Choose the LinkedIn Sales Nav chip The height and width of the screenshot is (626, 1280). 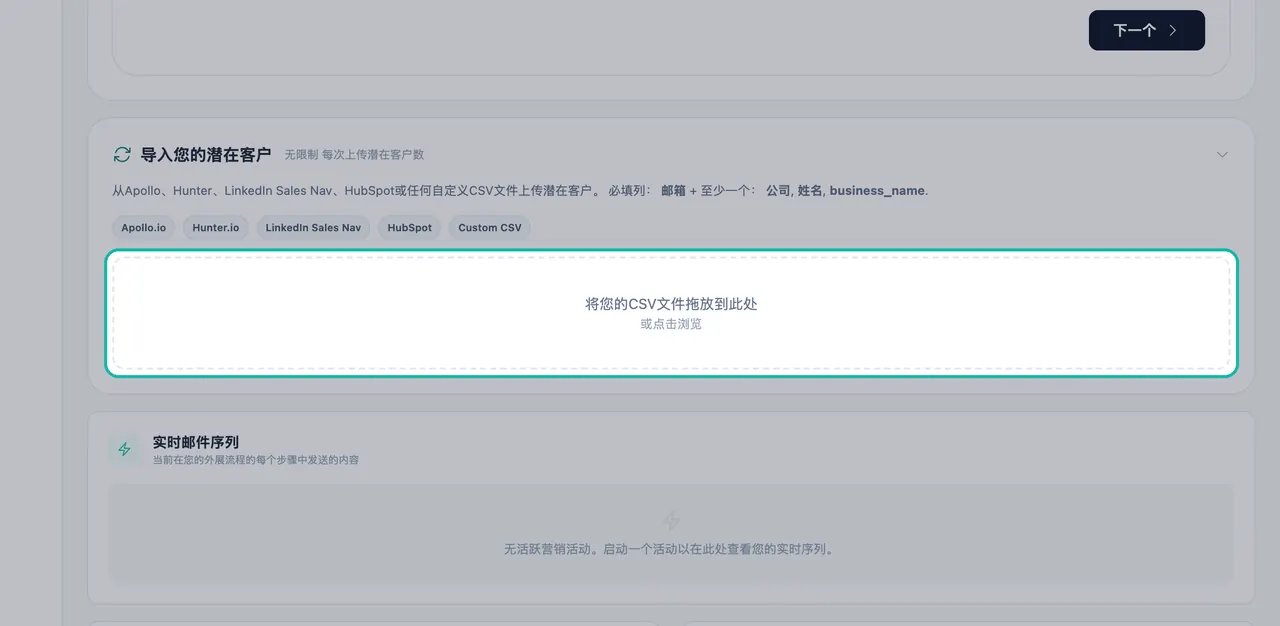coord(313,227)
